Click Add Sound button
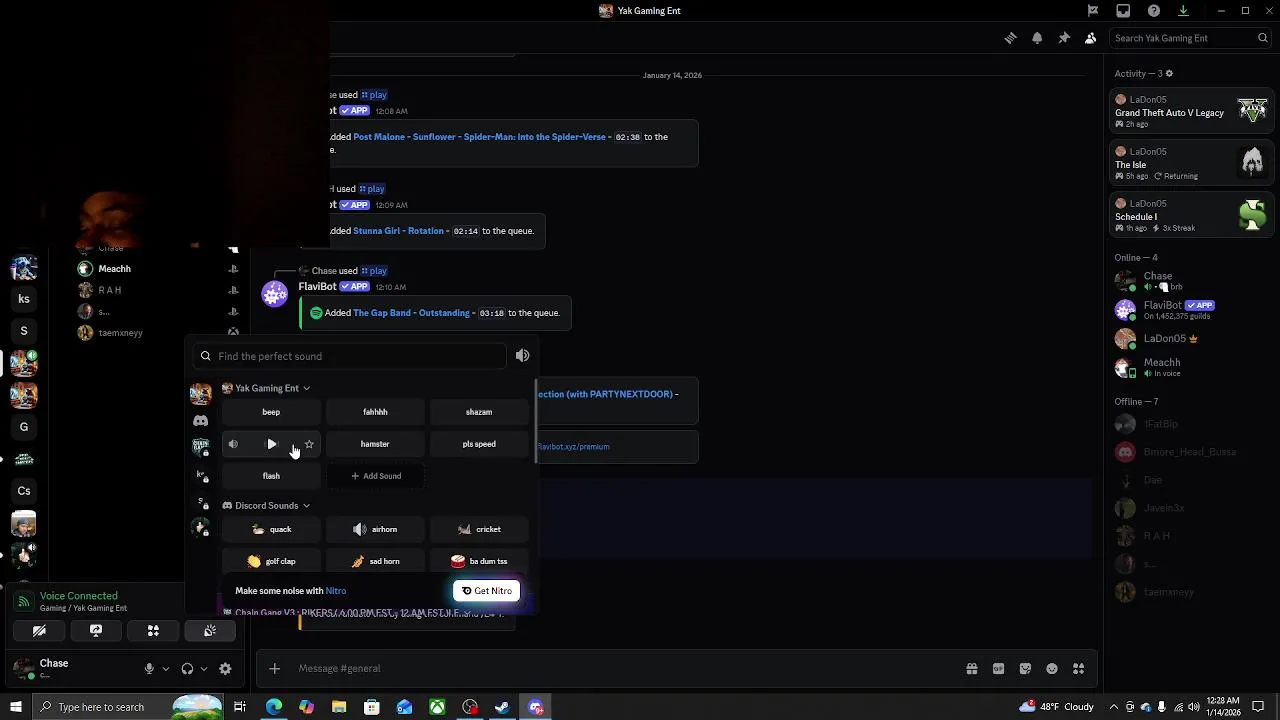Viewport: 1280px width, 720px height. click(x=375, y=476)
